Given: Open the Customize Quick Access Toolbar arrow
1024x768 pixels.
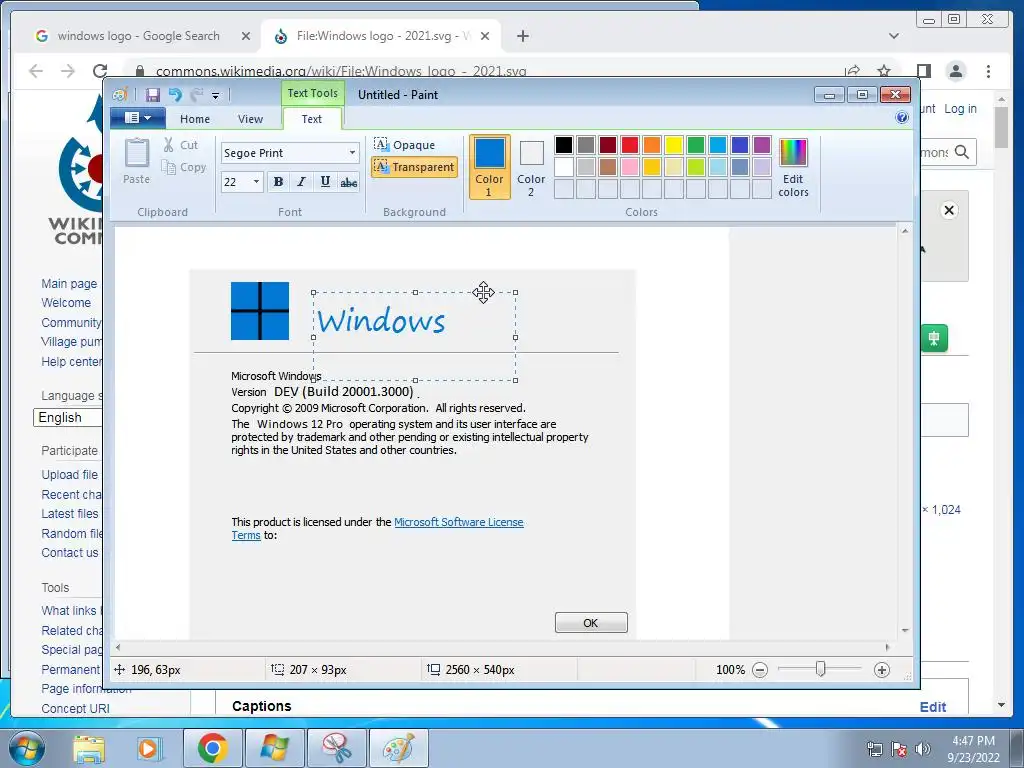Looking at the screenshot, I should coord(215,95).
